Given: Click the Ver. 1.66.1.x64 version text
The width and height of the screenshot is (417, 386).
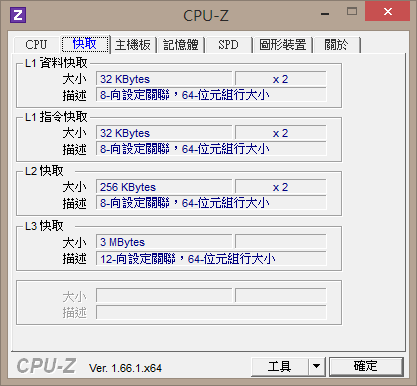Looking at the screenshot, I should coord(125,368).
